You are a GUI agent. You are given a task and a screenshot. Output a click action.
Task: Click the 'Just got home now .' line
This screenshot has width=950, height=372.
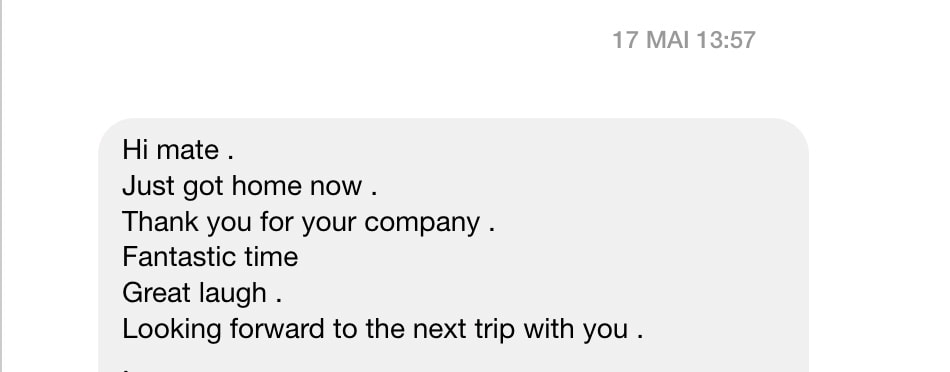click(x=250, y=185)
